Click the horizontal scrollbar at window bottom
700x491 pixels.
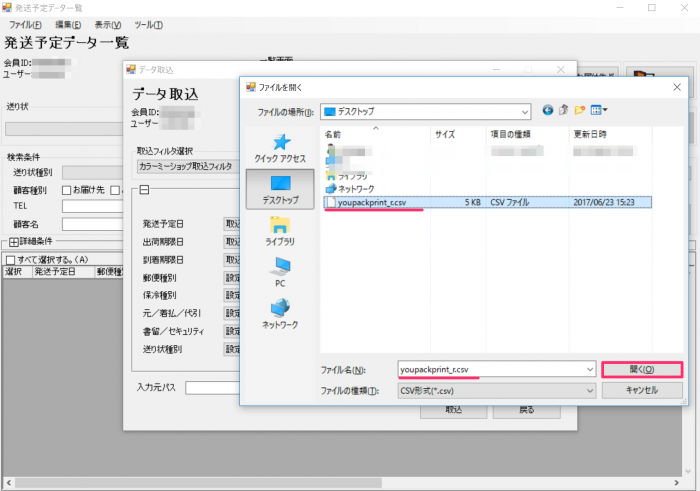tap(199, 483)
